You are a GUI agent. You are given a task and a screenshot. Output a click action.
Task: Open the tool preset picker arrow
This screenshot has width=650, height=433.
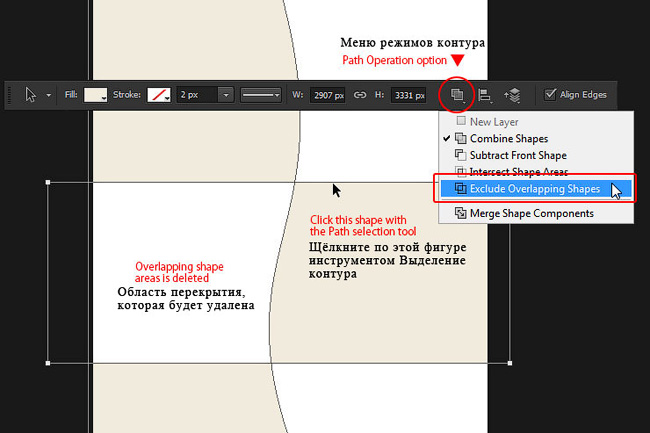(49, 95)
